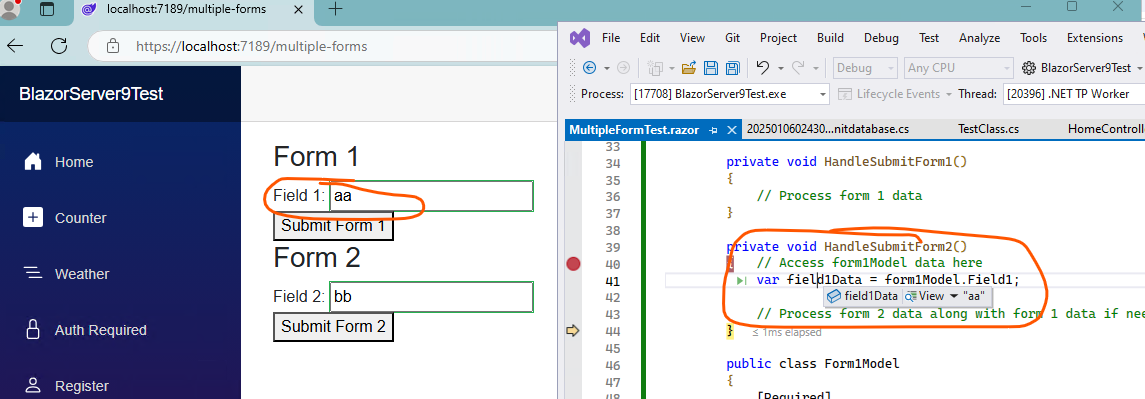Open the View menu in Visual Studio
The height and width of the screenshot is (399, 1145).
point(692,38)
